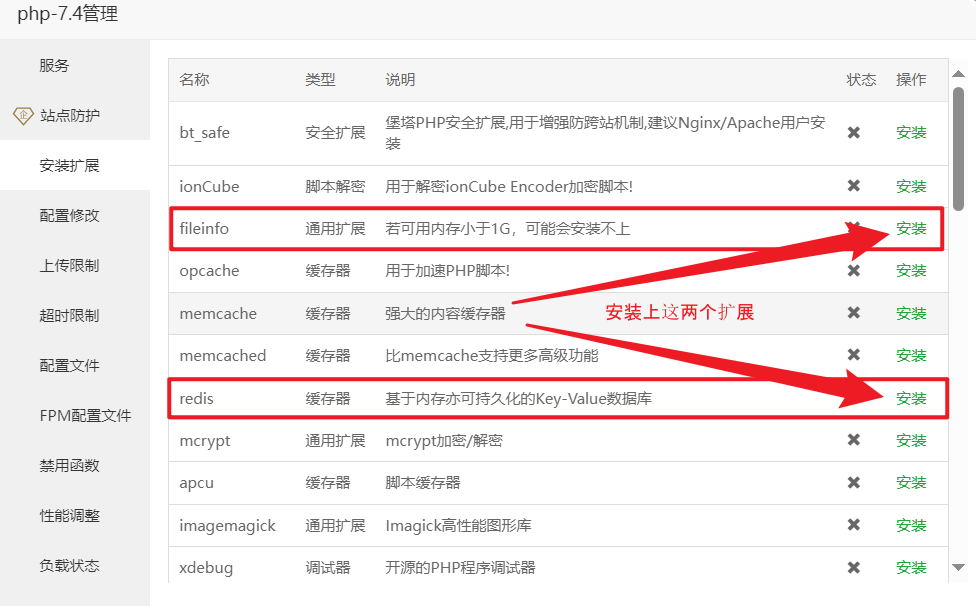976x606 pixels.
Task: Go to 上传限制 settings
Action: (x=70, y=266)
